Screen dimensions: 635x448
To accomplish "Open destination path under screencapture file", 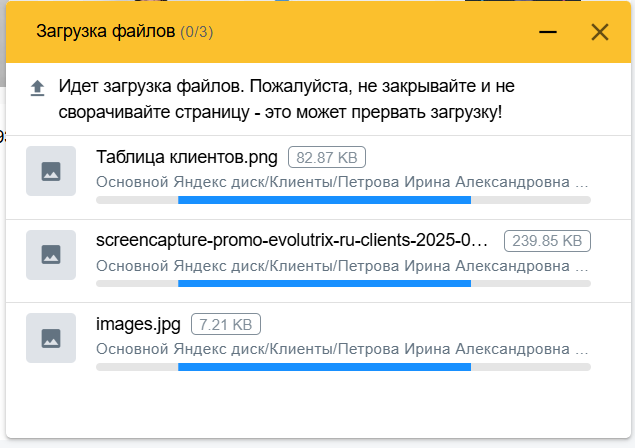I will pyautogui.click(x=342, y=266).
